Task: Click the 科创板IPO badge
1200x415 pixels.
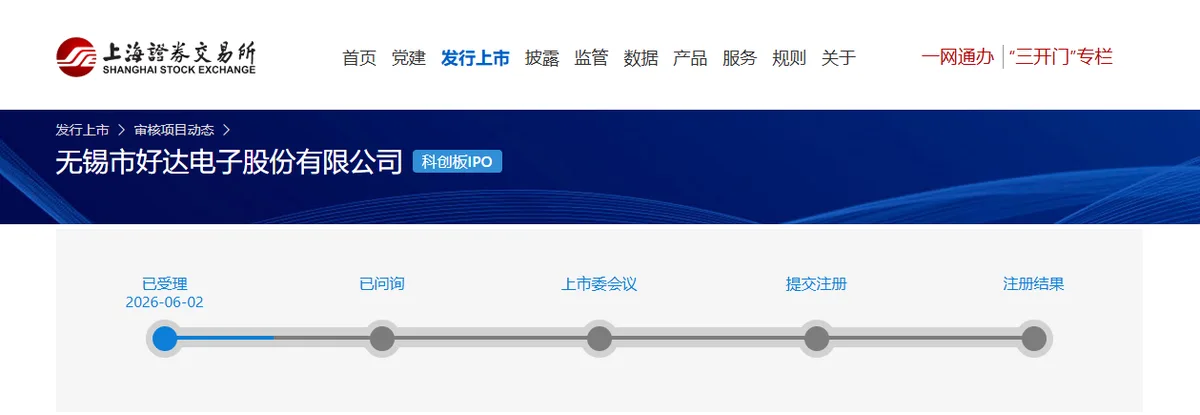Action: click(457, 162)
